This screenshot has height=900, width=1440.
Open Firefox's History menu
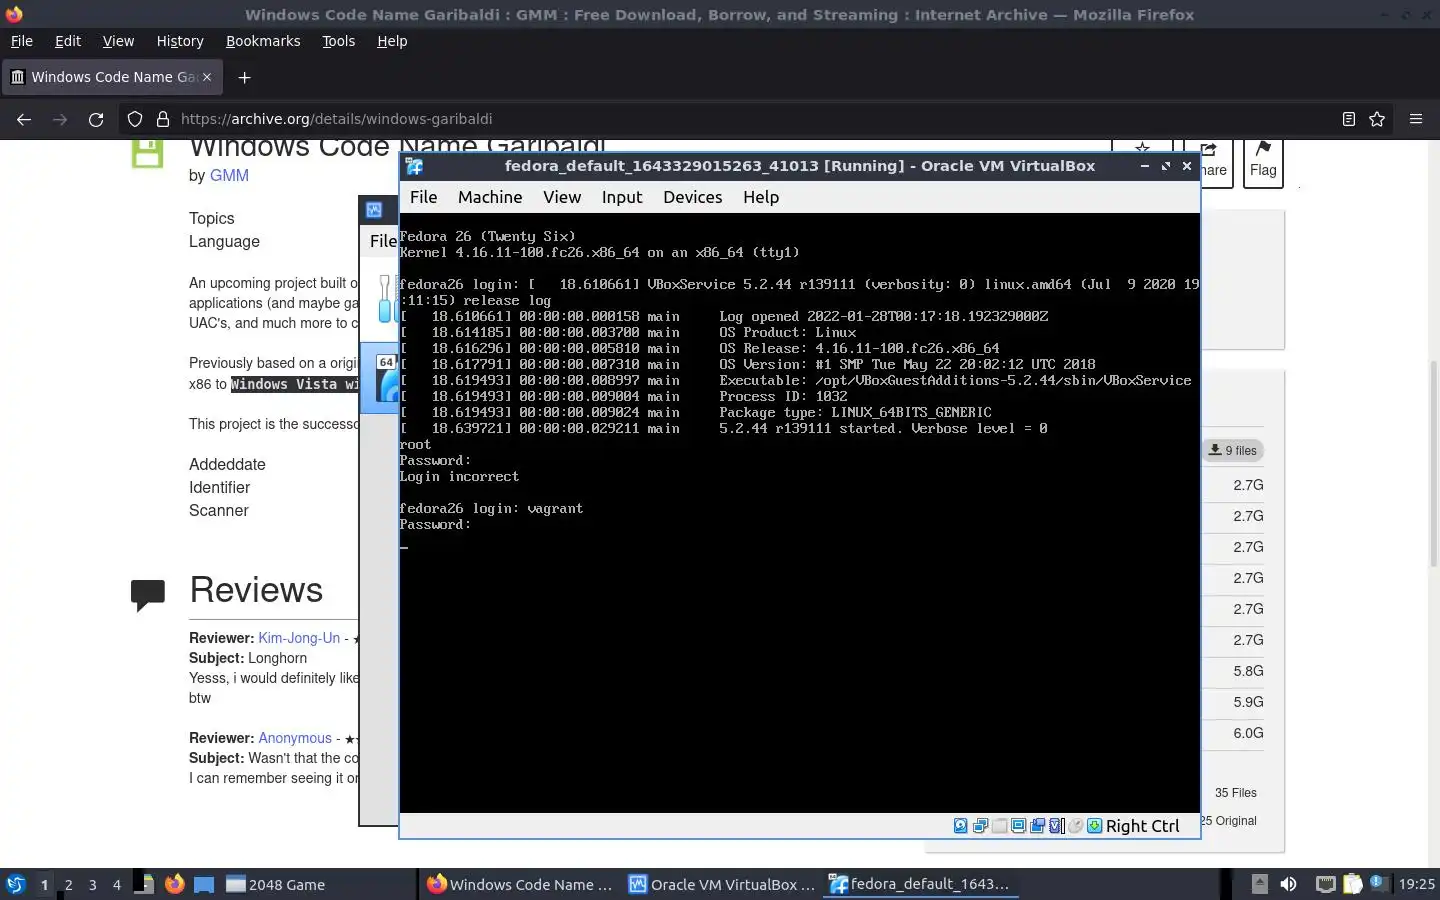[180, 41]
